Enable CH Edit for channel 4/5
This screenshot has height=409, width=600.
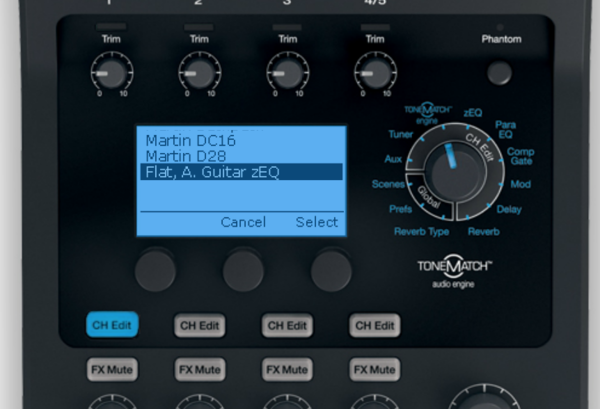tap(375, 326)
